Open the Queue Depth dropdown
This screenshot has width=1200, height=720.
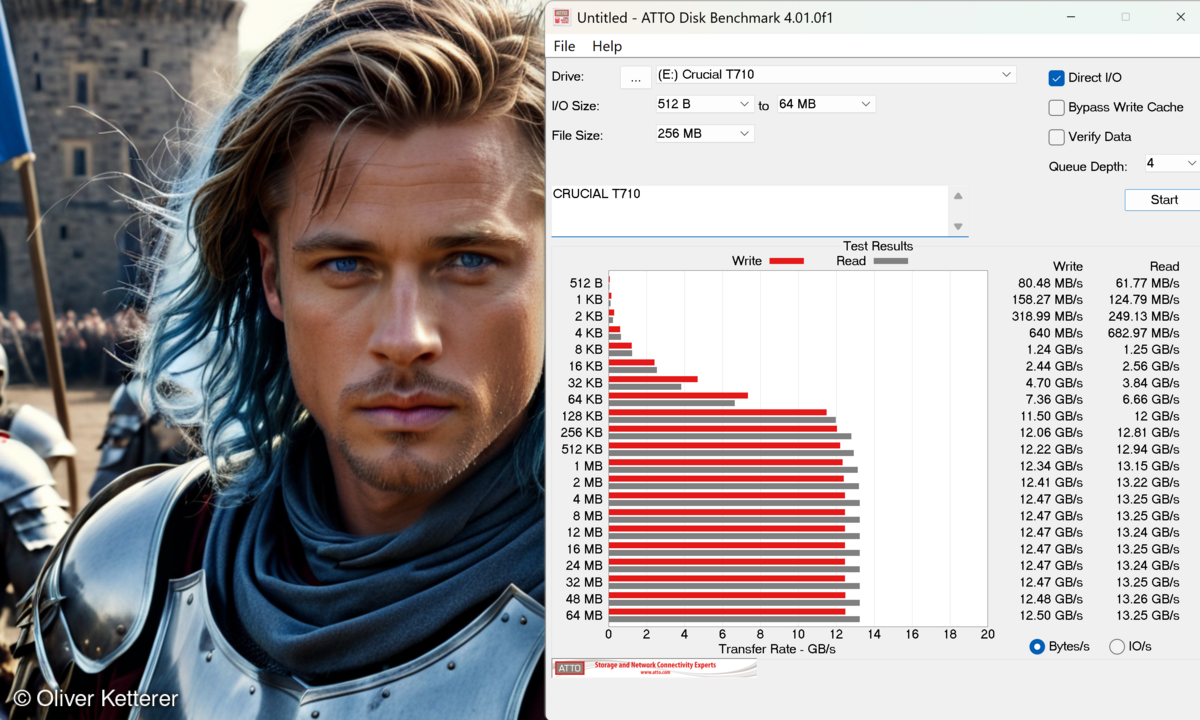(1172, 163)
